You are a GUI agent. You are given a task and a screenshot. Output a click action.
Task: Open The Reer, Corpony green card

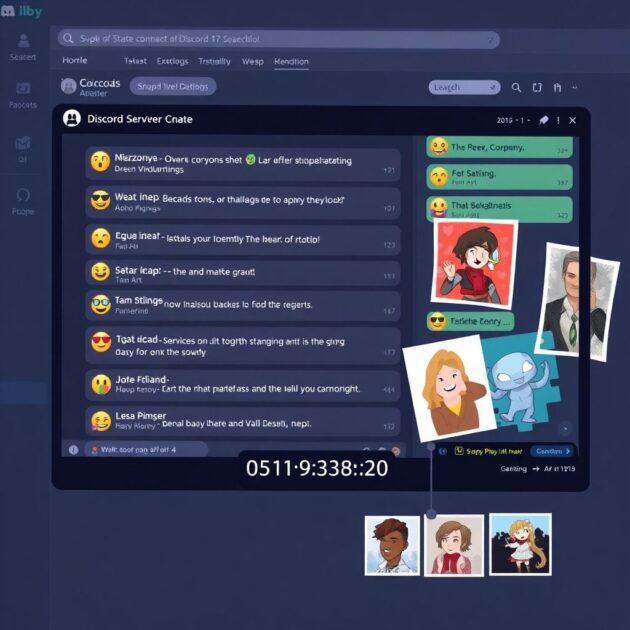point(499,147)
